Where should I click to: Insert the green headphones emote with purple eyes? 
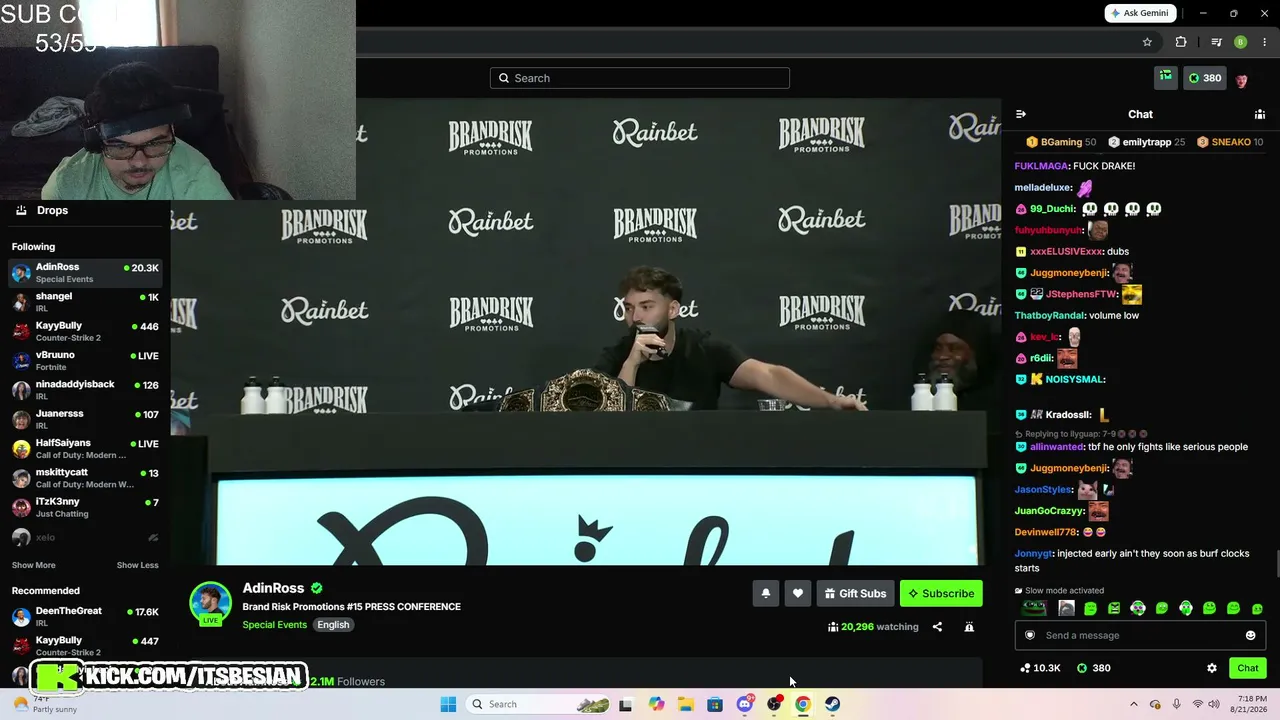(x=1138, y=608)
